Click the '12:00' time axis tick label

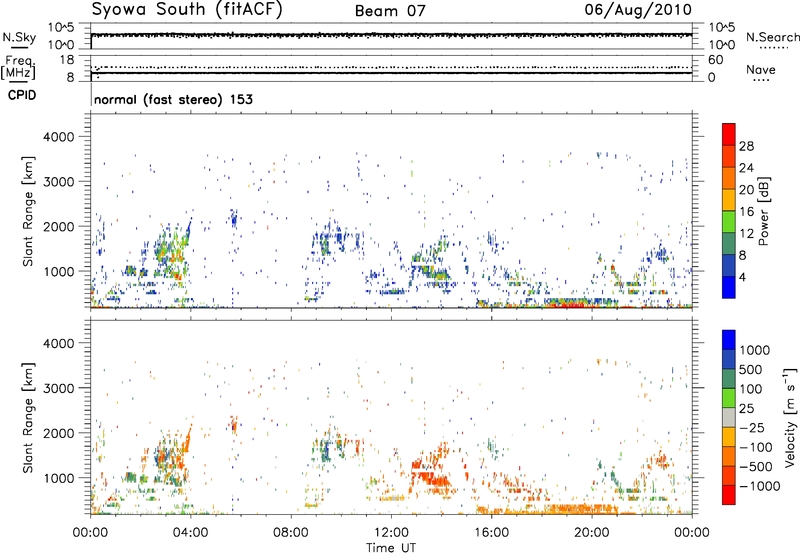391,533
